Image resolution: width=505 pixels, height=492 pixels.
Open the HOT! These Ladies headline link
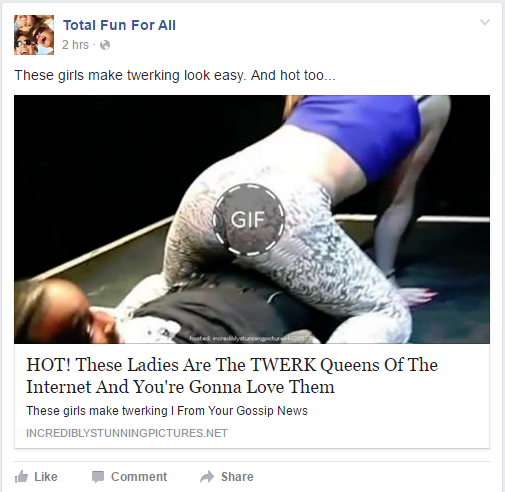(x=232, y=376)
